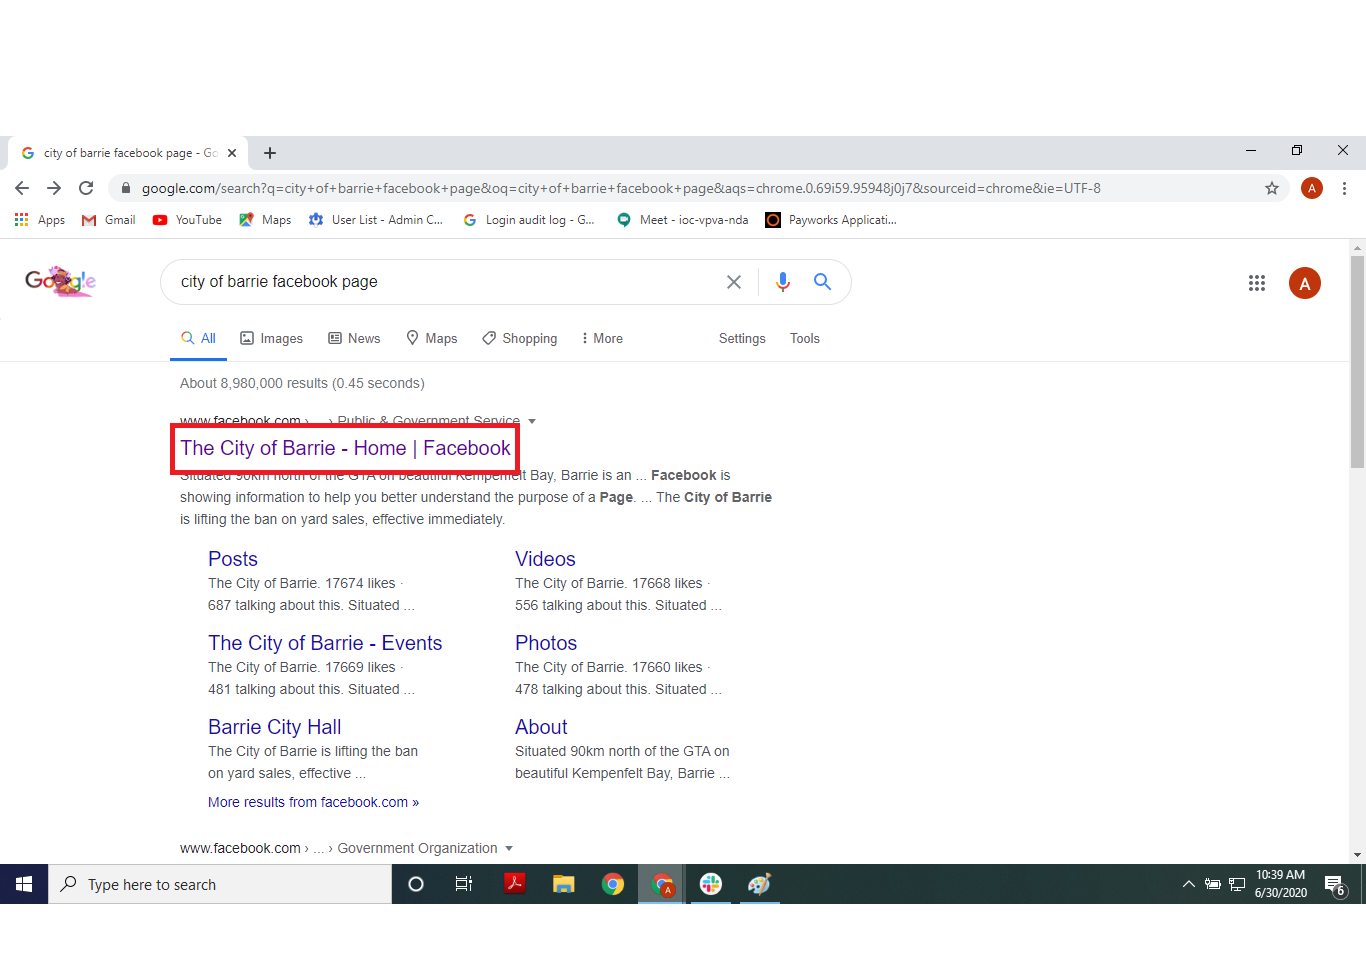Go back to the previous page
The width and height of the screenshot is (1366, 954).
point(22,188)
